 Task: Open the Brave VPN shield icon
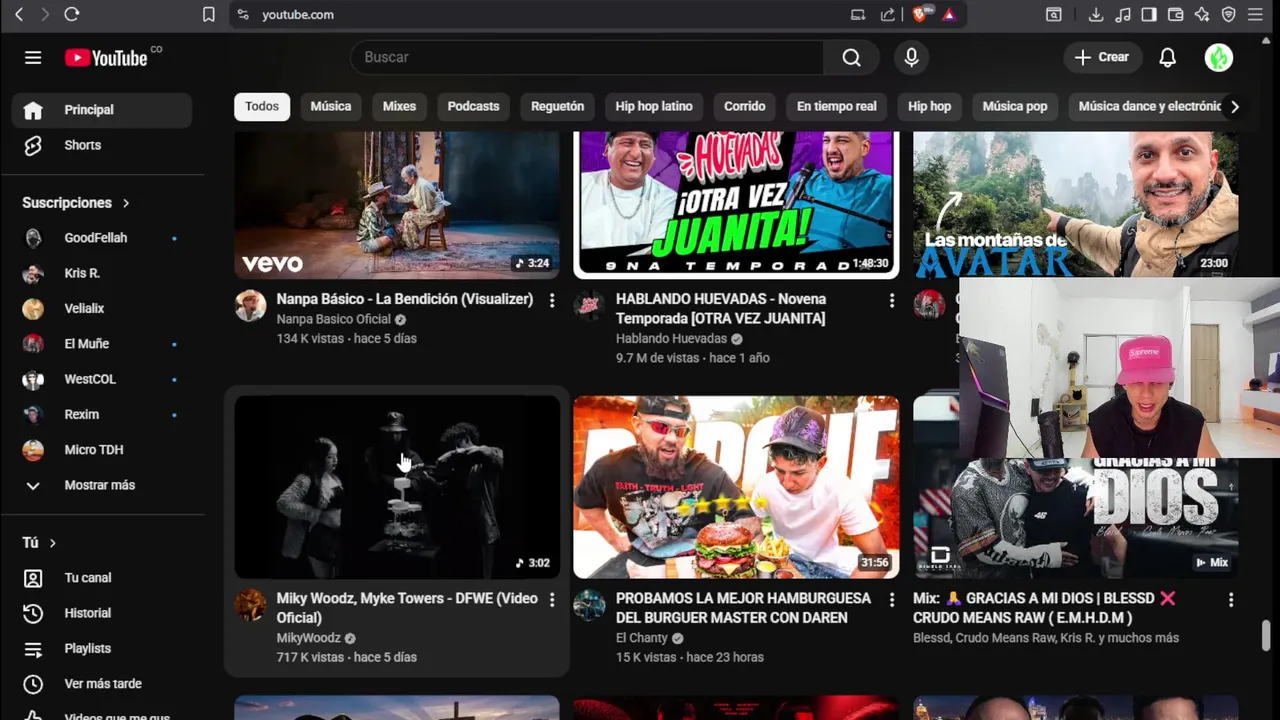tap(1228, 14)
